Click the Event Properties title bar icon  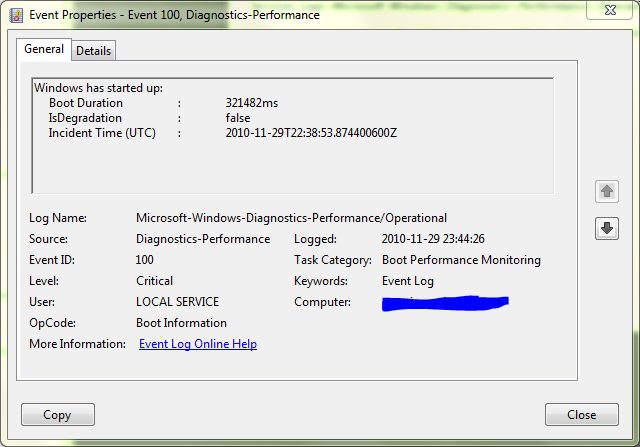pyautogui.click(x=16, y=15)
